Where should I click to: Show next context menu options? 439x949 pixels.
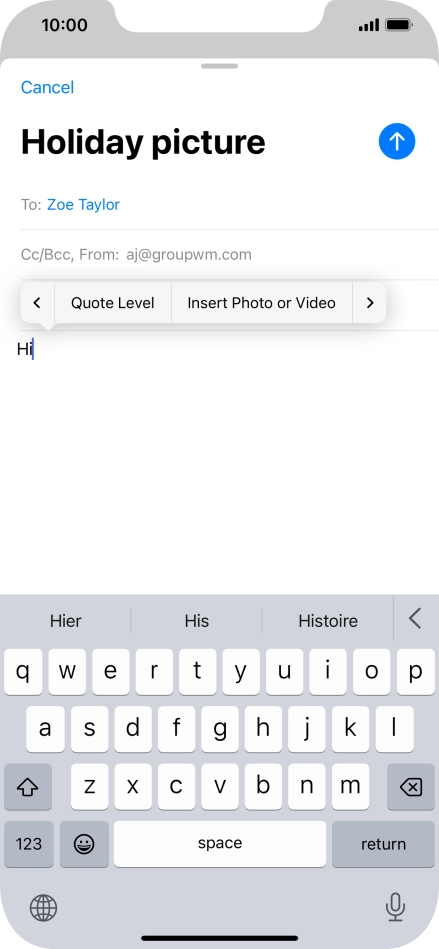coord(370,303)
